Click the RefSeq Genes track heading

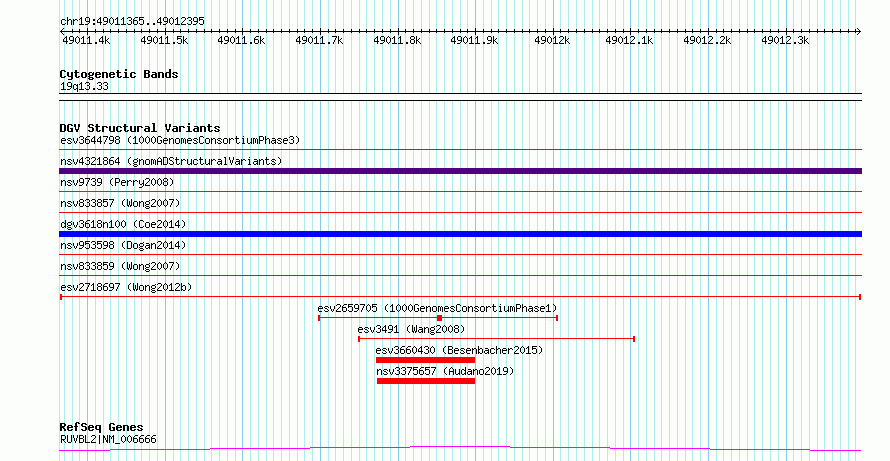101,427
